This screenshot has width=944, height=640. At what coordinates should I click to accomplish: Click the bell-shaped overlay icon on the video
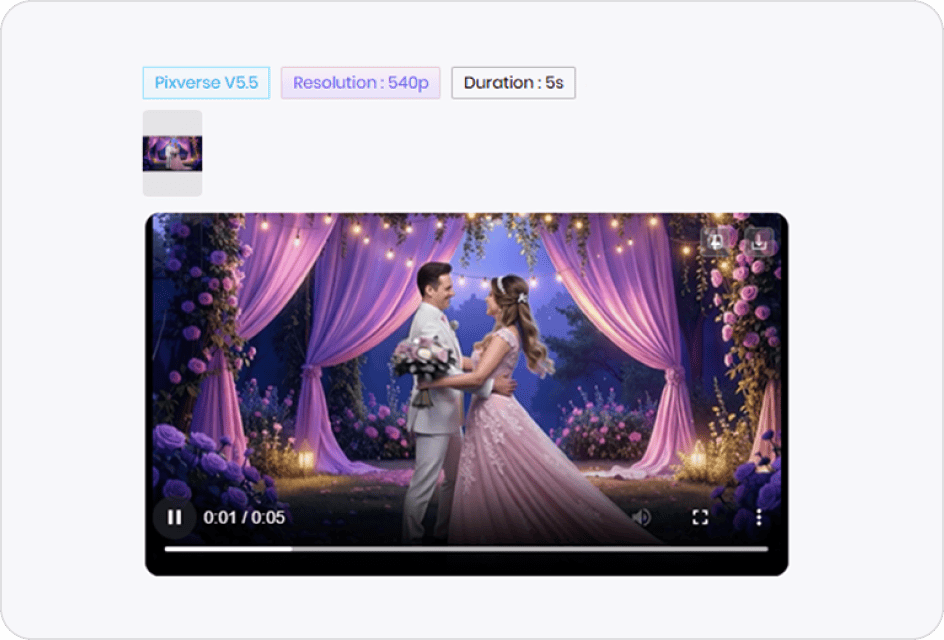716,240
